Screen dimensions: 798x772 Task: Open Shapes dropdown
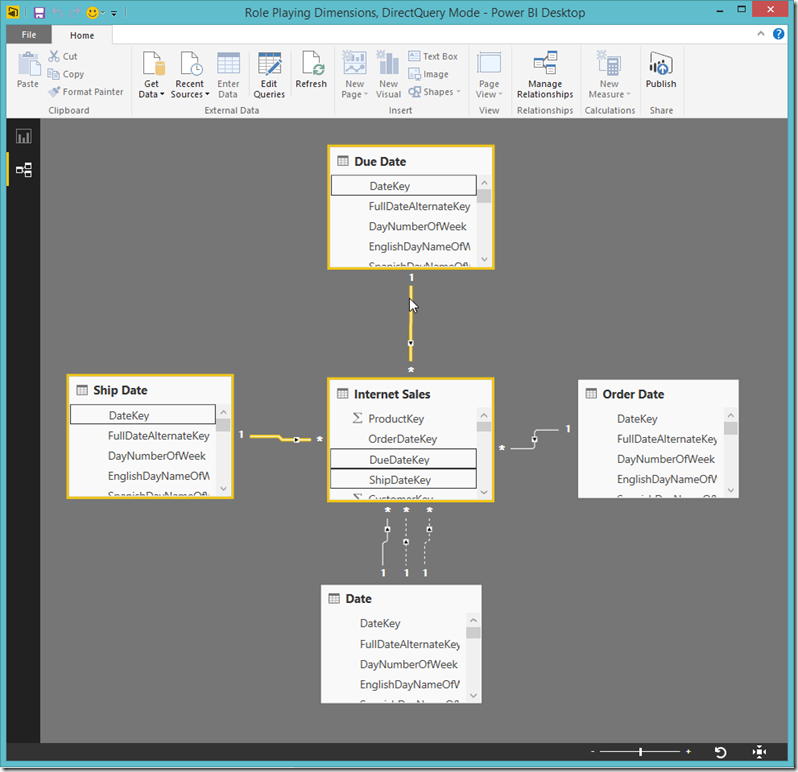(x=435, y=92)
